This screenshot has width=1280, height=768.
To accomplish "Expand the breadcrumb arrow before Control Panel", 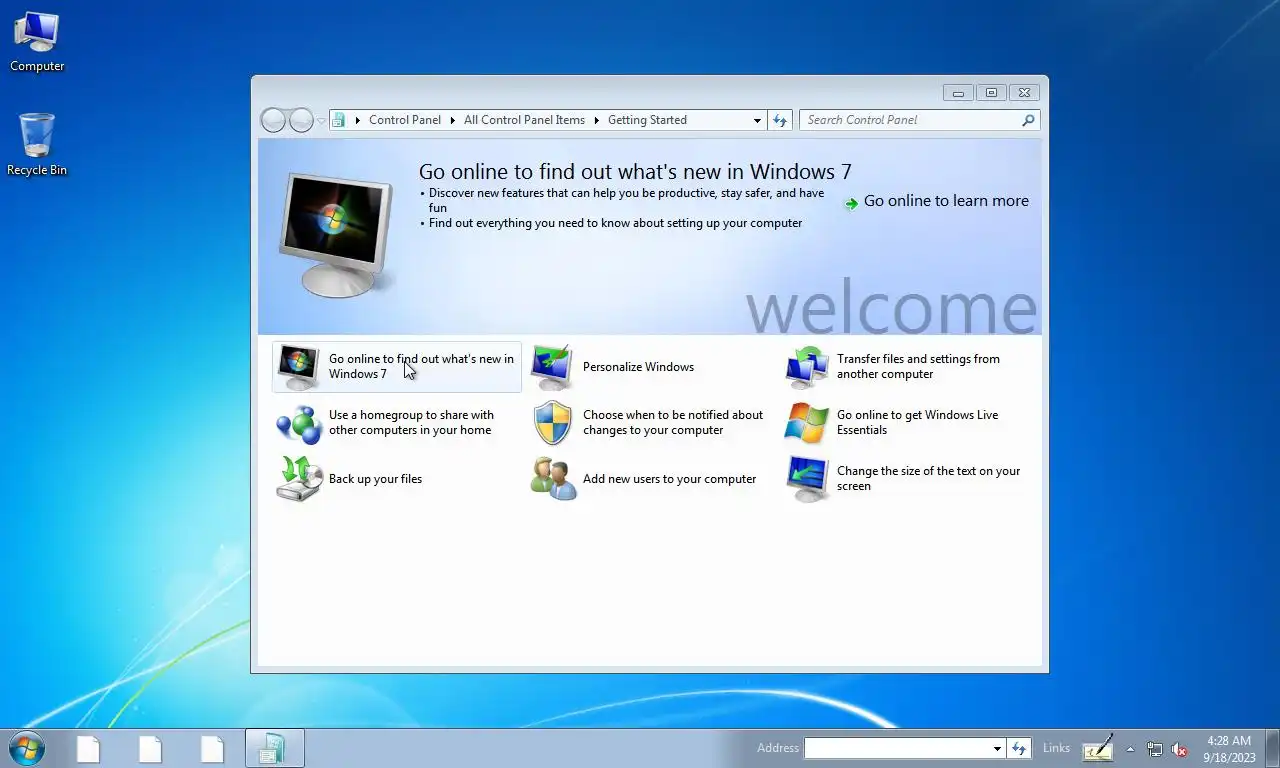I will [x=357, y=120].
